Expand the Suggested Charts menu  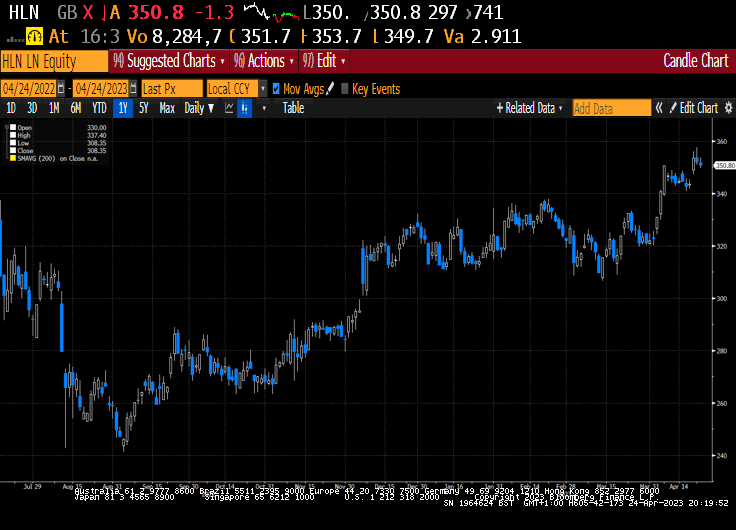click(169, 61)
